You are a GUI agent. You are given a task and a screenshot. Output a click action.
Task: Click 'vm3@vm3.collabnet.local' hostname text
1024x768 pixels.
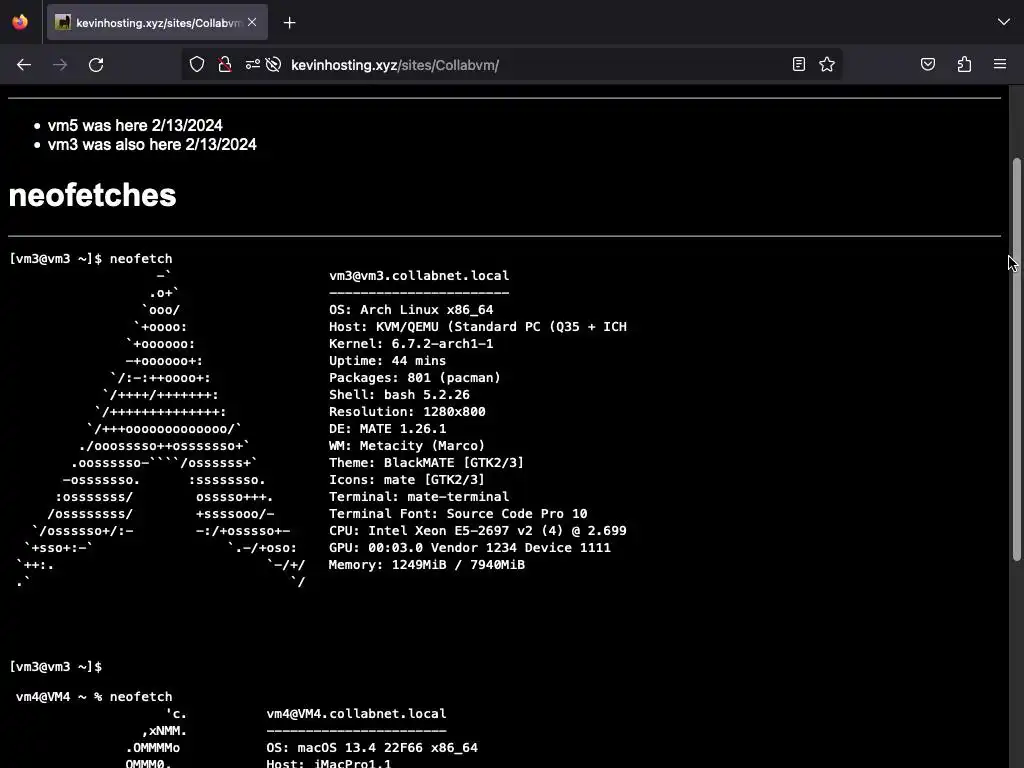(x=419, y=276)
